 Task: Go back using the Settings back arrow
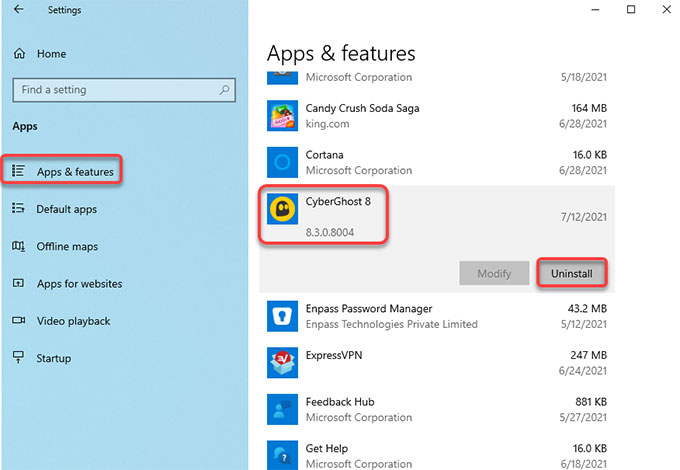(x=18, y=9)
